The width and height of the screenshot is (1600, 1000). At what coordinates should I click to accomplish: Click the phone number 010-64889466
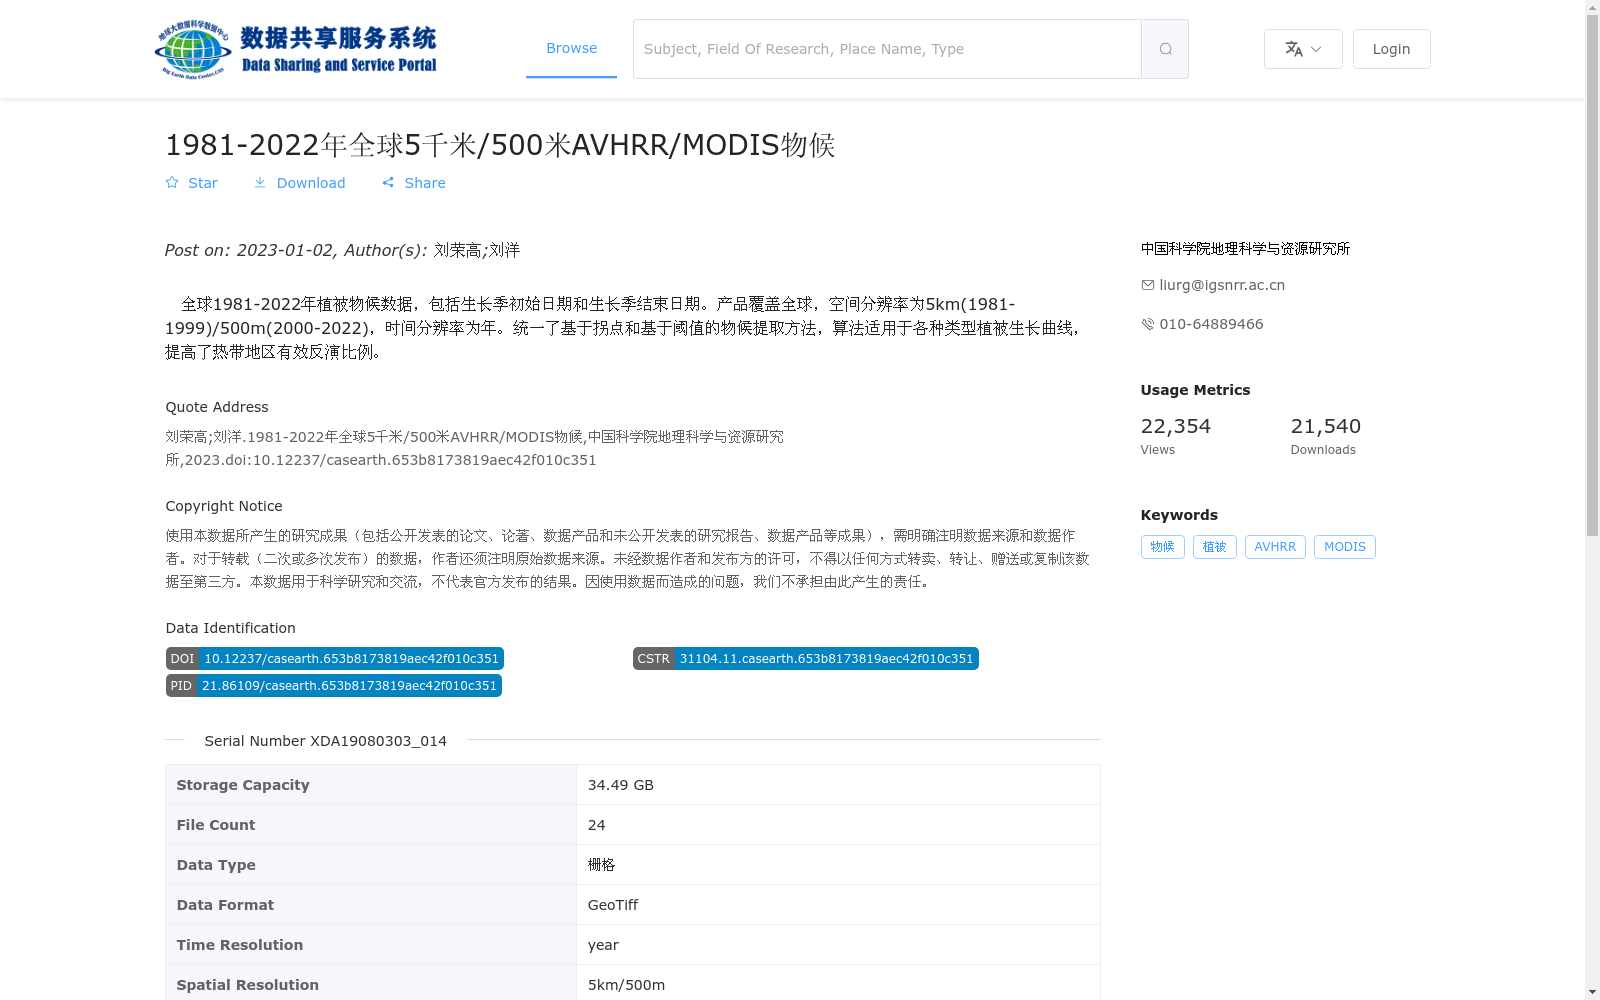click(1211, 324)
